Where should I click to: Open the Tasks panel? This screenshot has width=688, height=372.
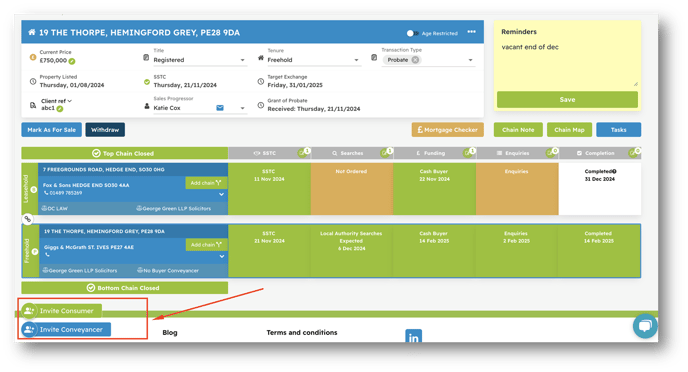click(618, 130)
